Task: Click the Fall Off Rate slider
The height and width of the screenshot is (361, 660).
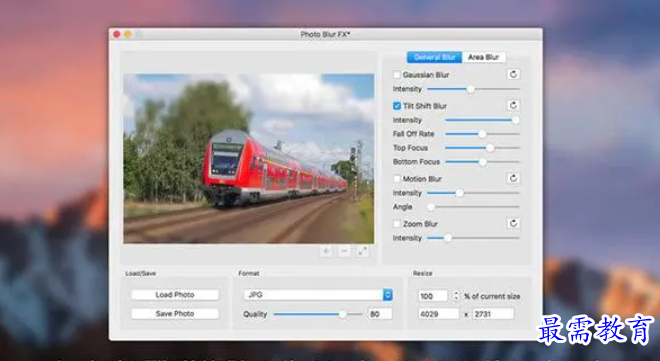Action: 482,134
